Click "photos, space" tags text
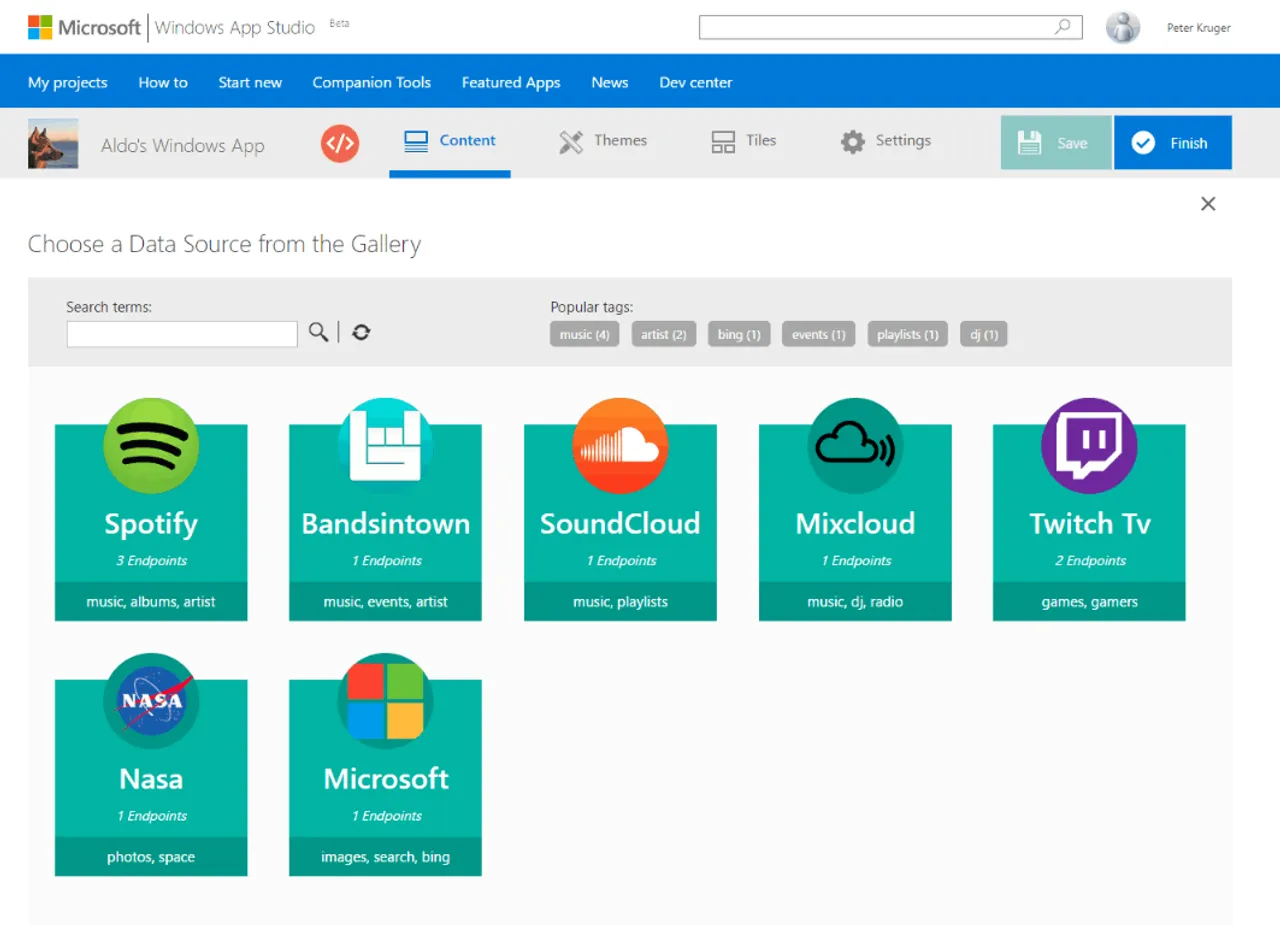 tap(151, 857)
